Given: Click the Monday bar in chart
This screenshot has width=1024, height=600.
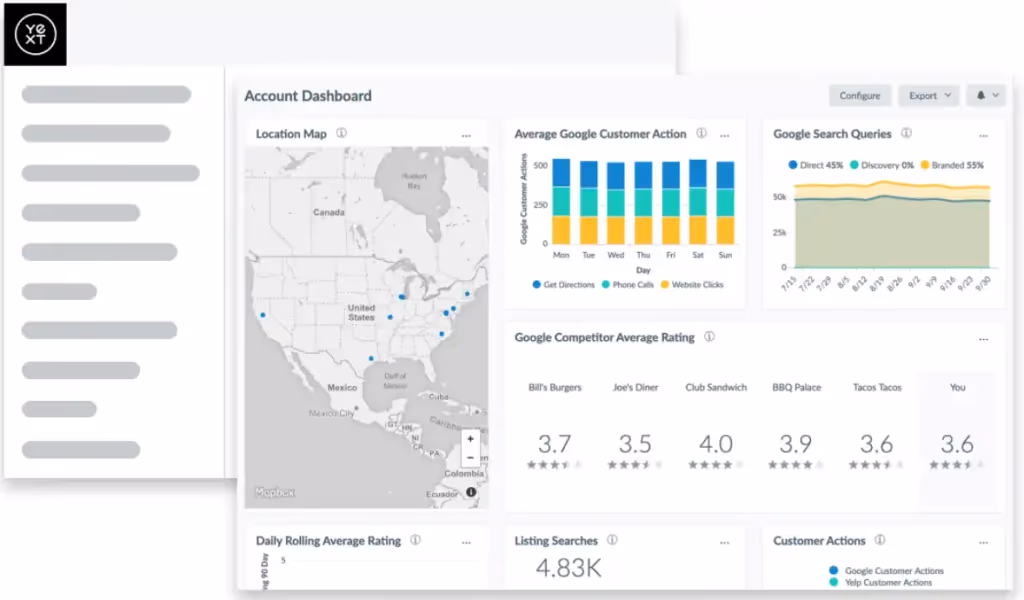Looking at the screenshot, I should click(x=561, y=201).
